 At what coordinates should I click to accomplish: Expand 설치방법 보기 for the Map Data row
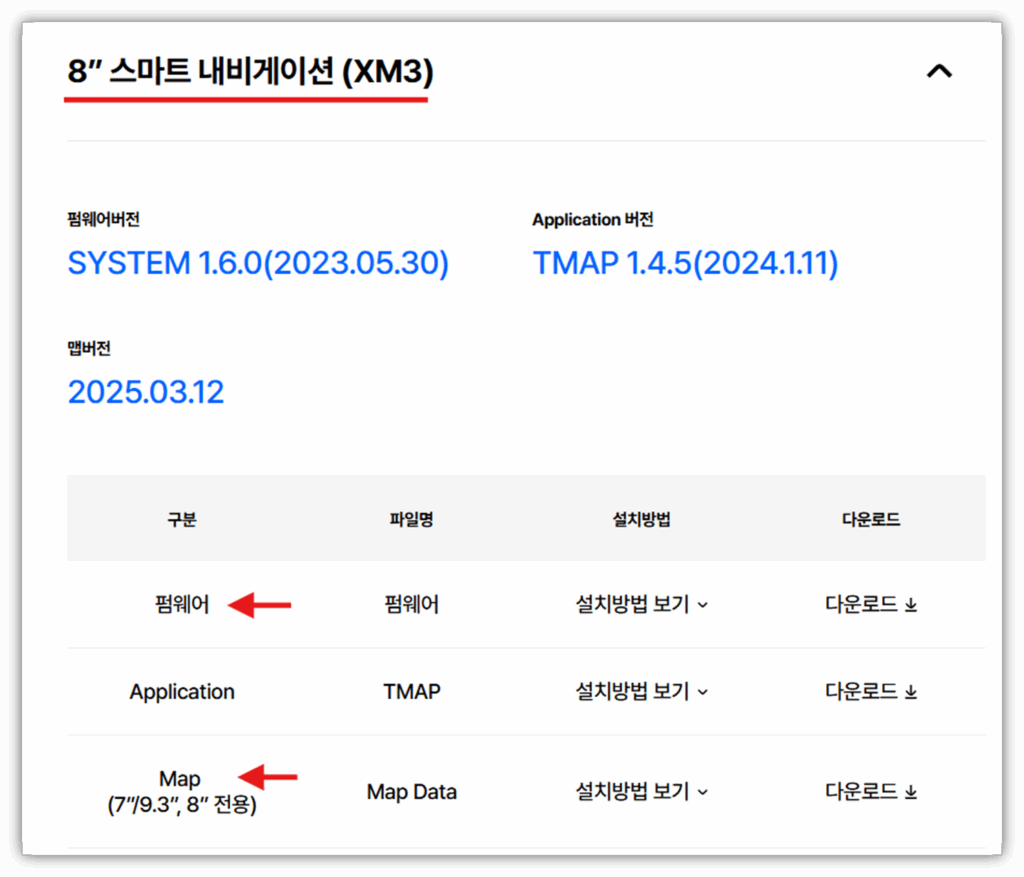(x=641, y=791)
